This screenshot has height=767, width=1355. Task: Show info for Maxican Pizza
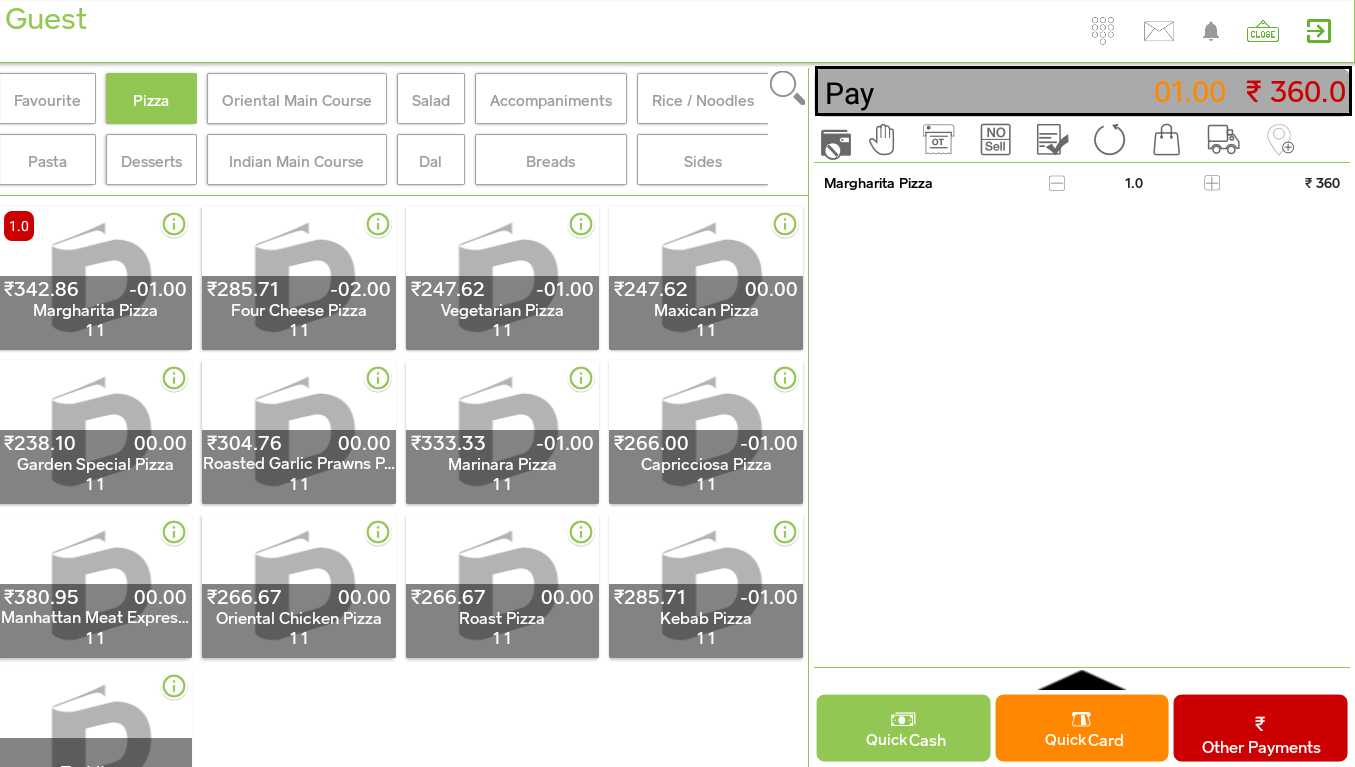pos(785,224)
